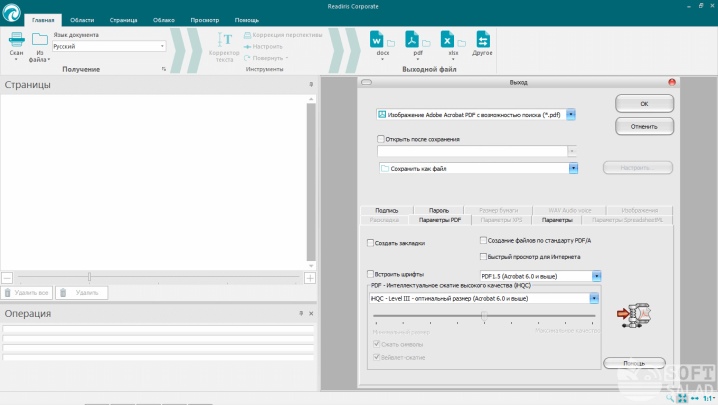Click the PDF compression quality slider handle
This screenshot has width=718, height=405.
point(484,315)
